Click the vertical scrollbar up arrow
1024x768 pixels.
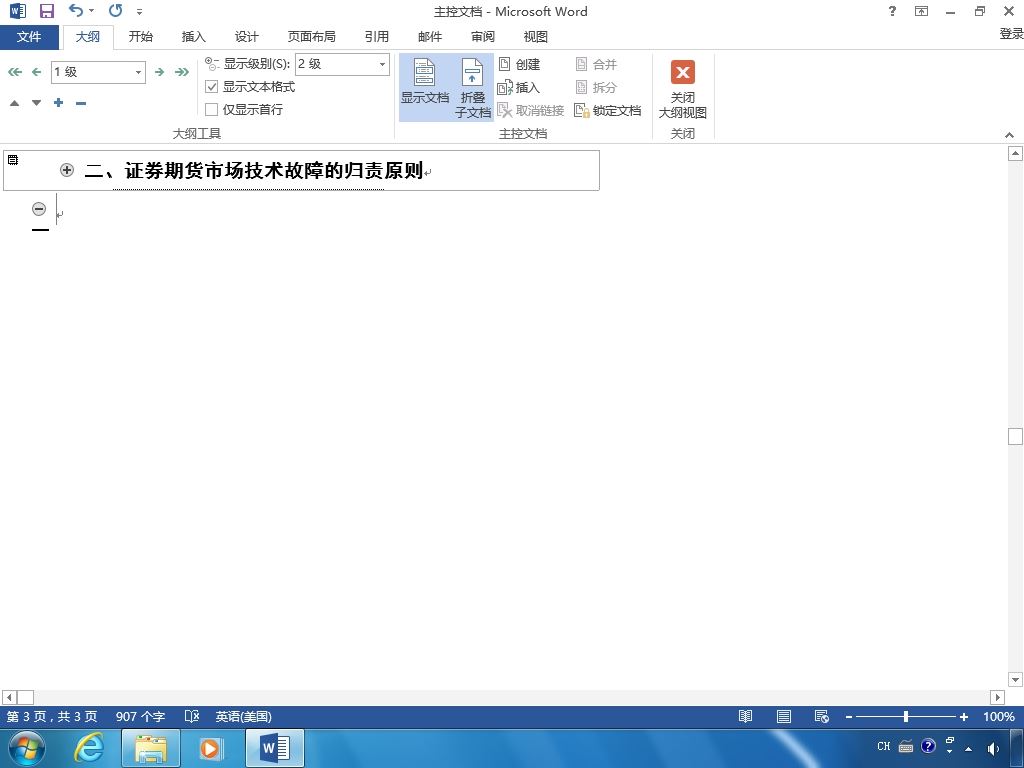tap(1015, 153)
